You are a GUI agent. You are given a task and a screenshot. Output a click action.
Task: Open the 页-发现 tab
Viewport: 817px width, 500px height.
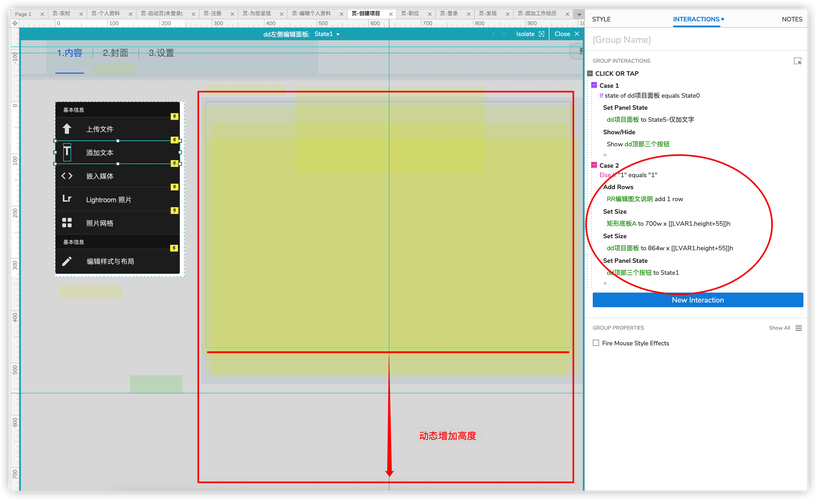(x=488, y=14)
